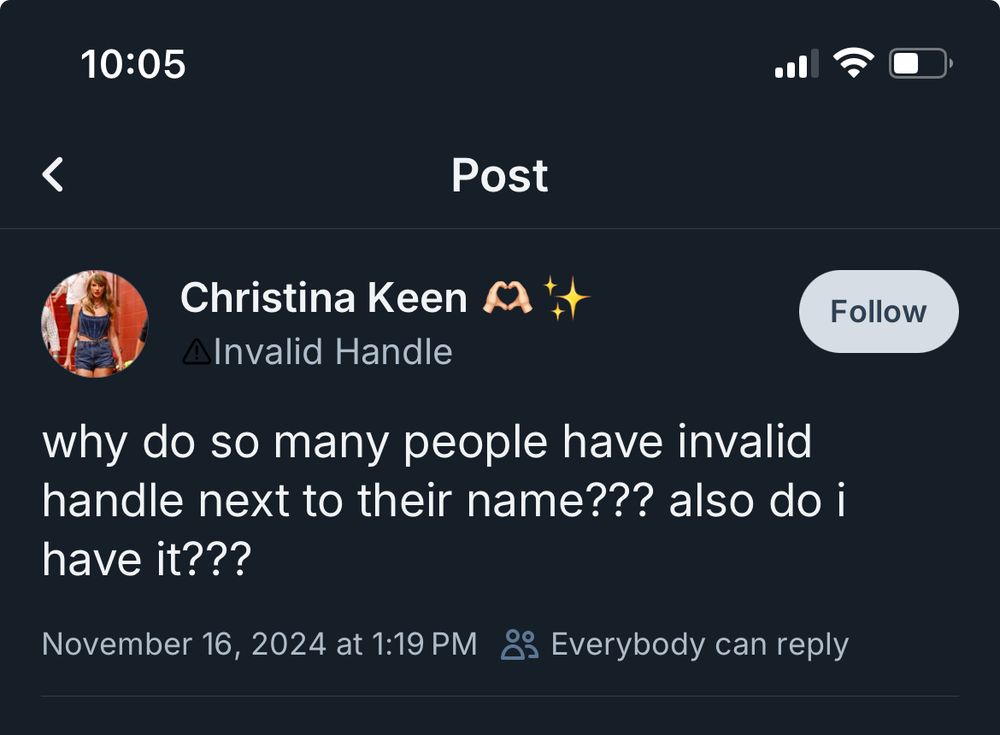The image size is (1000, 735).
Task: Follow Christina Keen using the Follow button
Action: click(x=877, y=311)
